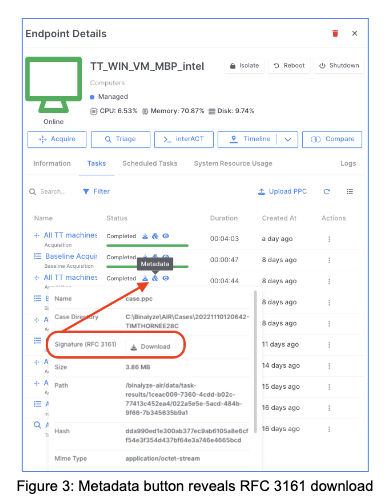392x501 pixels.
Task: Click the Duration column header
Action: click(224, 218)
